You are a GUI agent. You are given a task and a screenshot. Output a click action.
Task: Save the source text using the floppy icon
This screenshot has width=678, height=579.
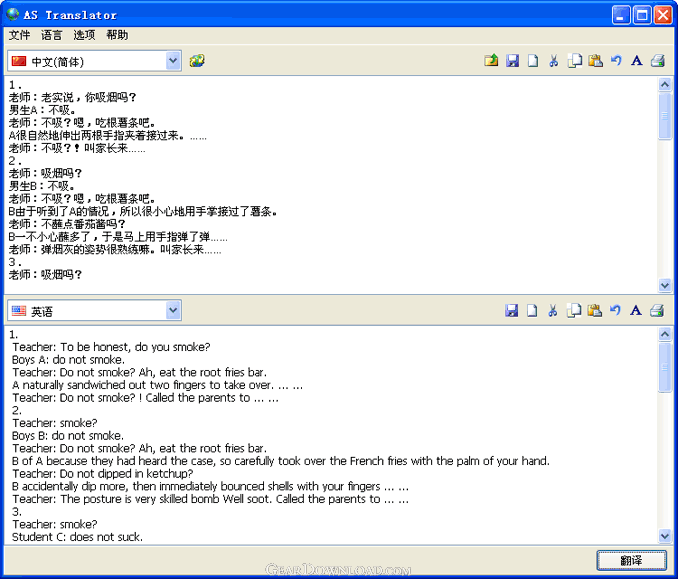point(512,61)
